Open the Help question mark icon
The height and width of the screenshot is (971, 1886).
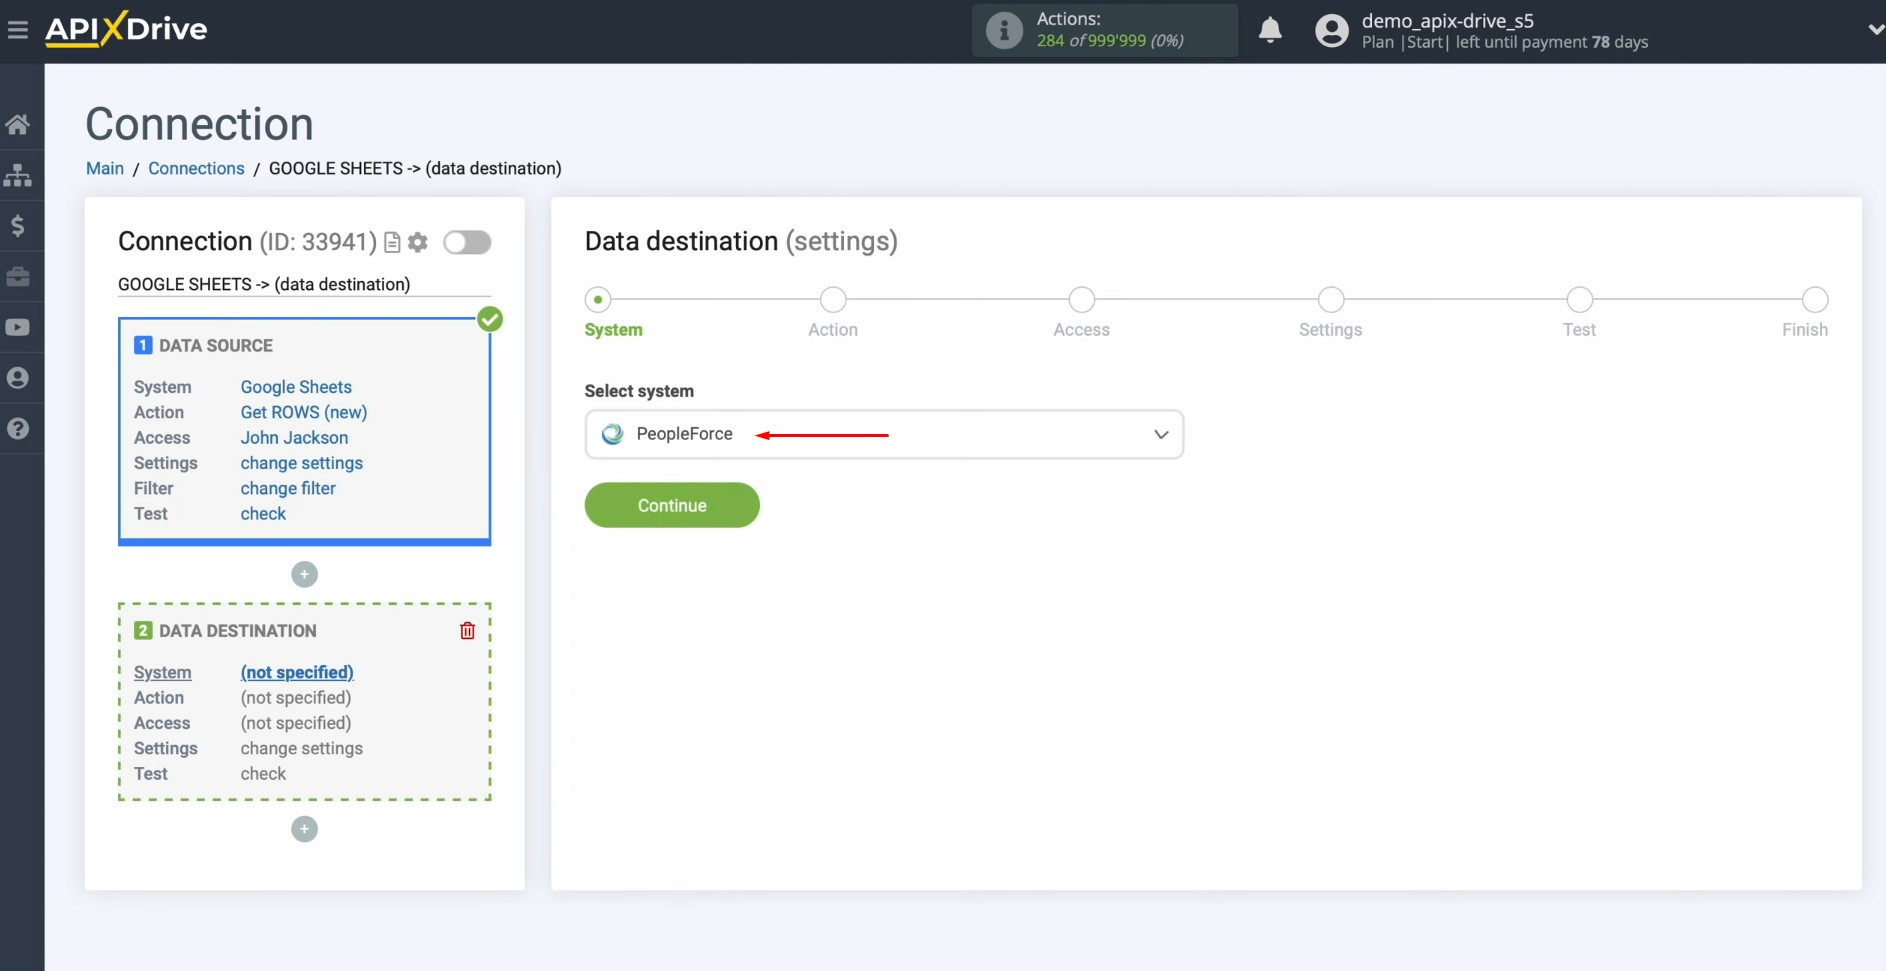pyautogui.click(x=18, y=428)
